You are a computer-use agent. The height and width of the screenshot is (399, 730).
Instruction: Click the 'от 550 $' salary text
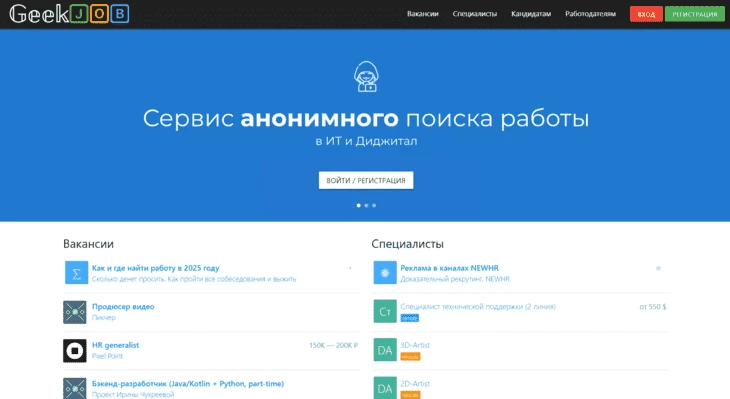pos(653,307)
